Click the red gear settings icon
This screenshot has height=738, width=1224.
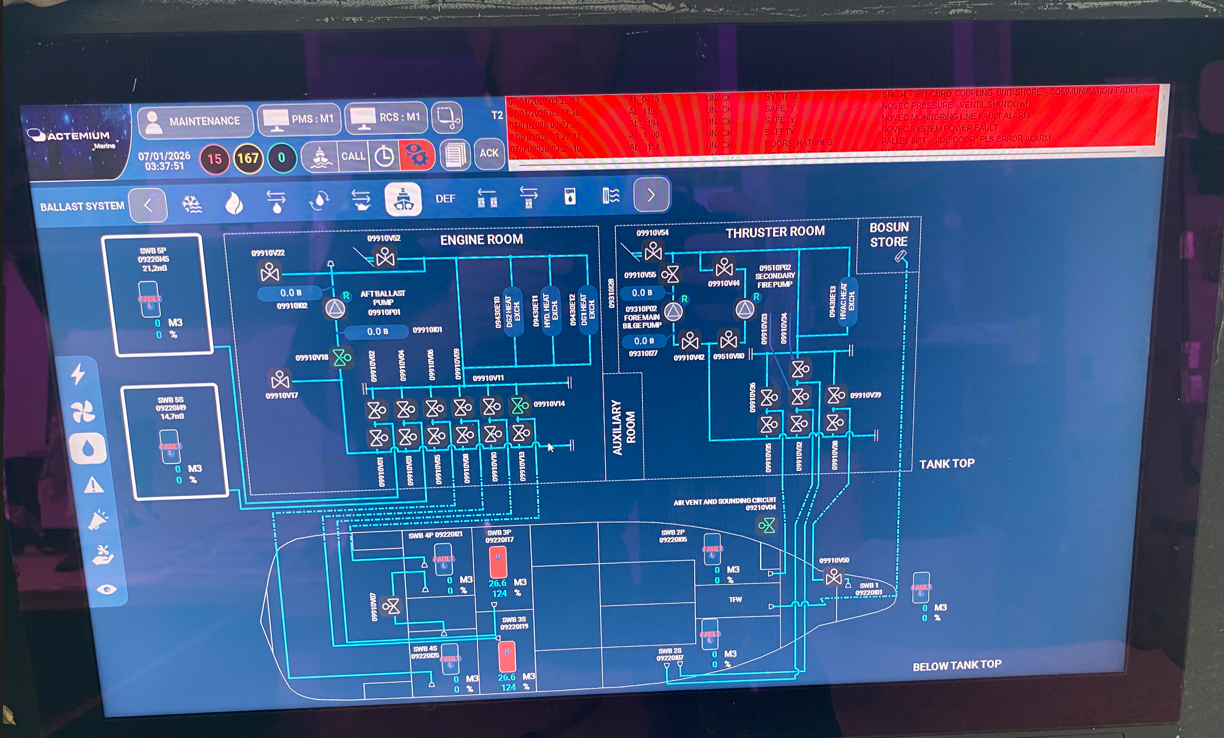pos(417,155)
